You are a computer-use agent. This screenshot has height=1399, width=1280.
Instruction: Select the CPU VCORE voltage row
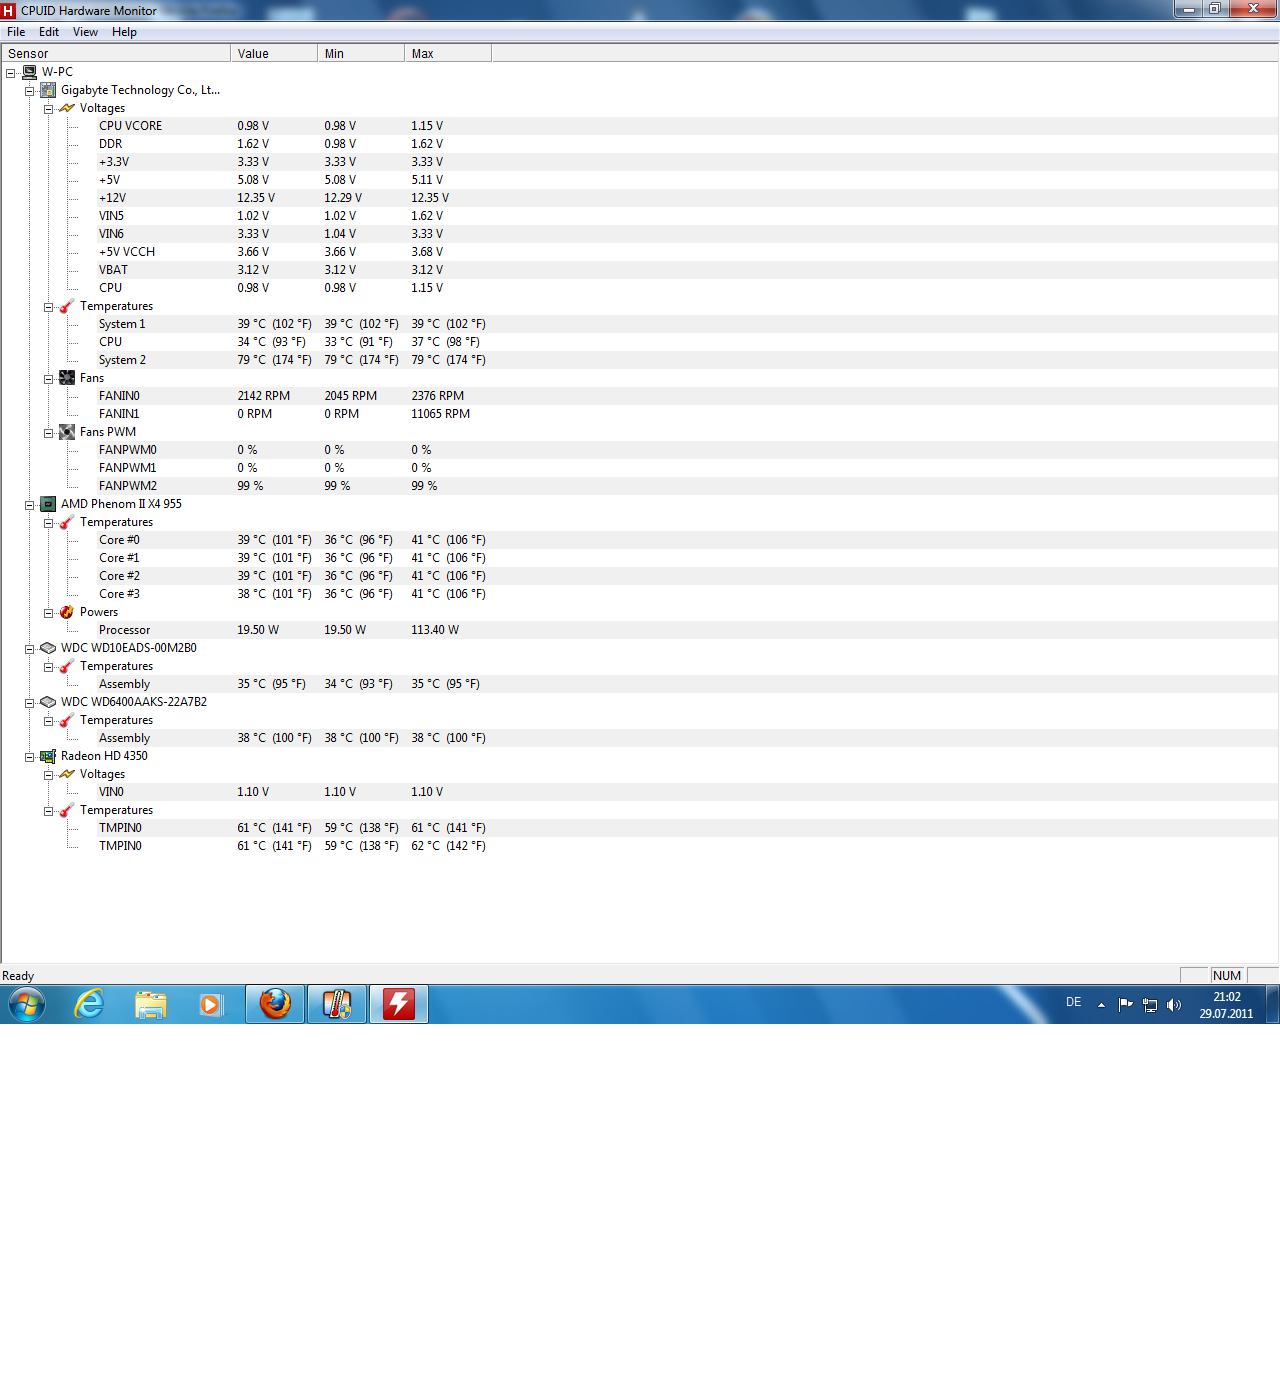688,126
